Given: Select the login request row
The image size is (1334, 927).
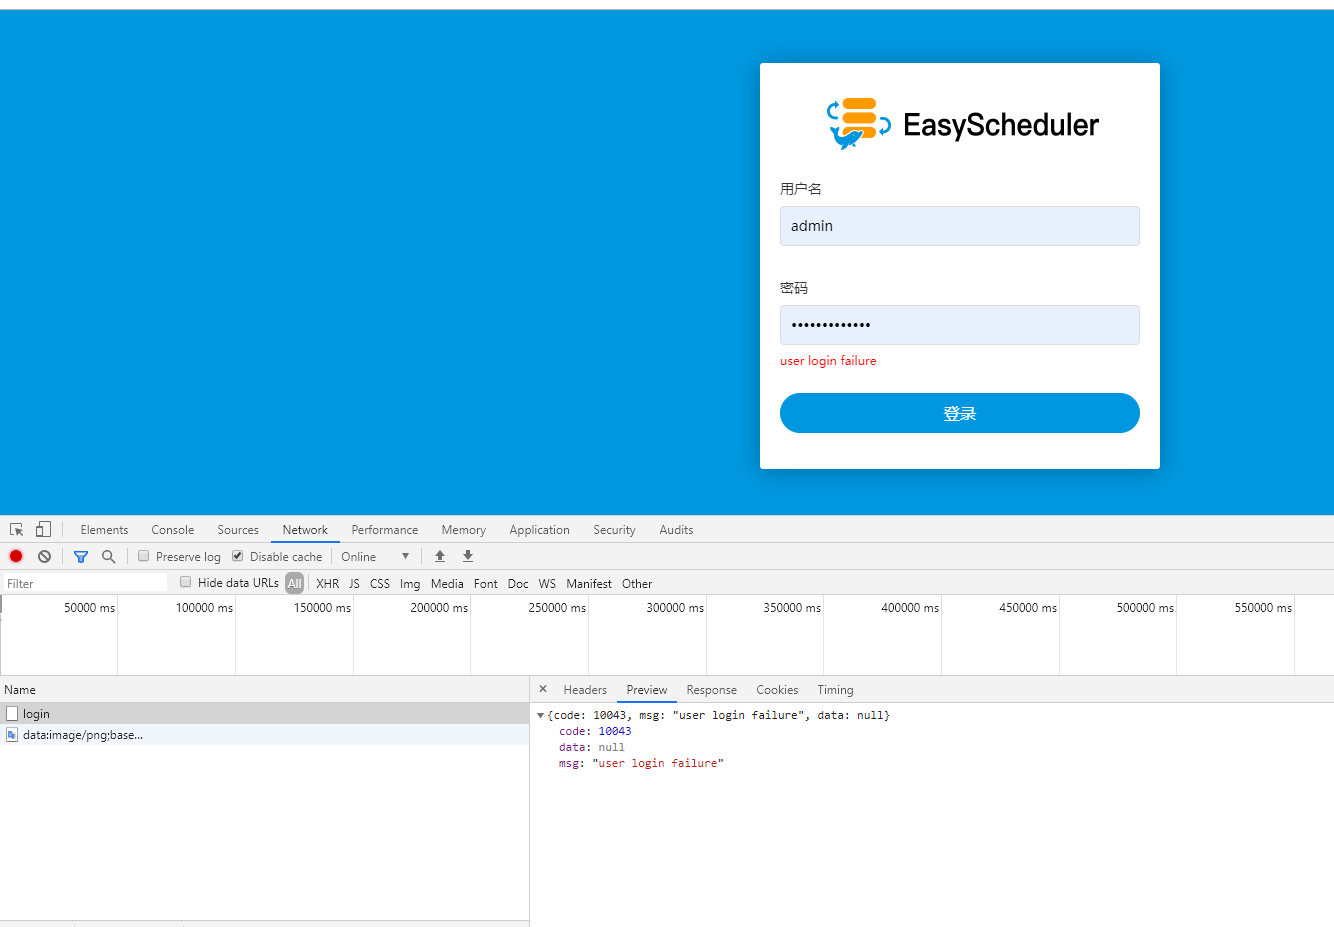Looking at the screenshot, I should click(x=264, y=713).
